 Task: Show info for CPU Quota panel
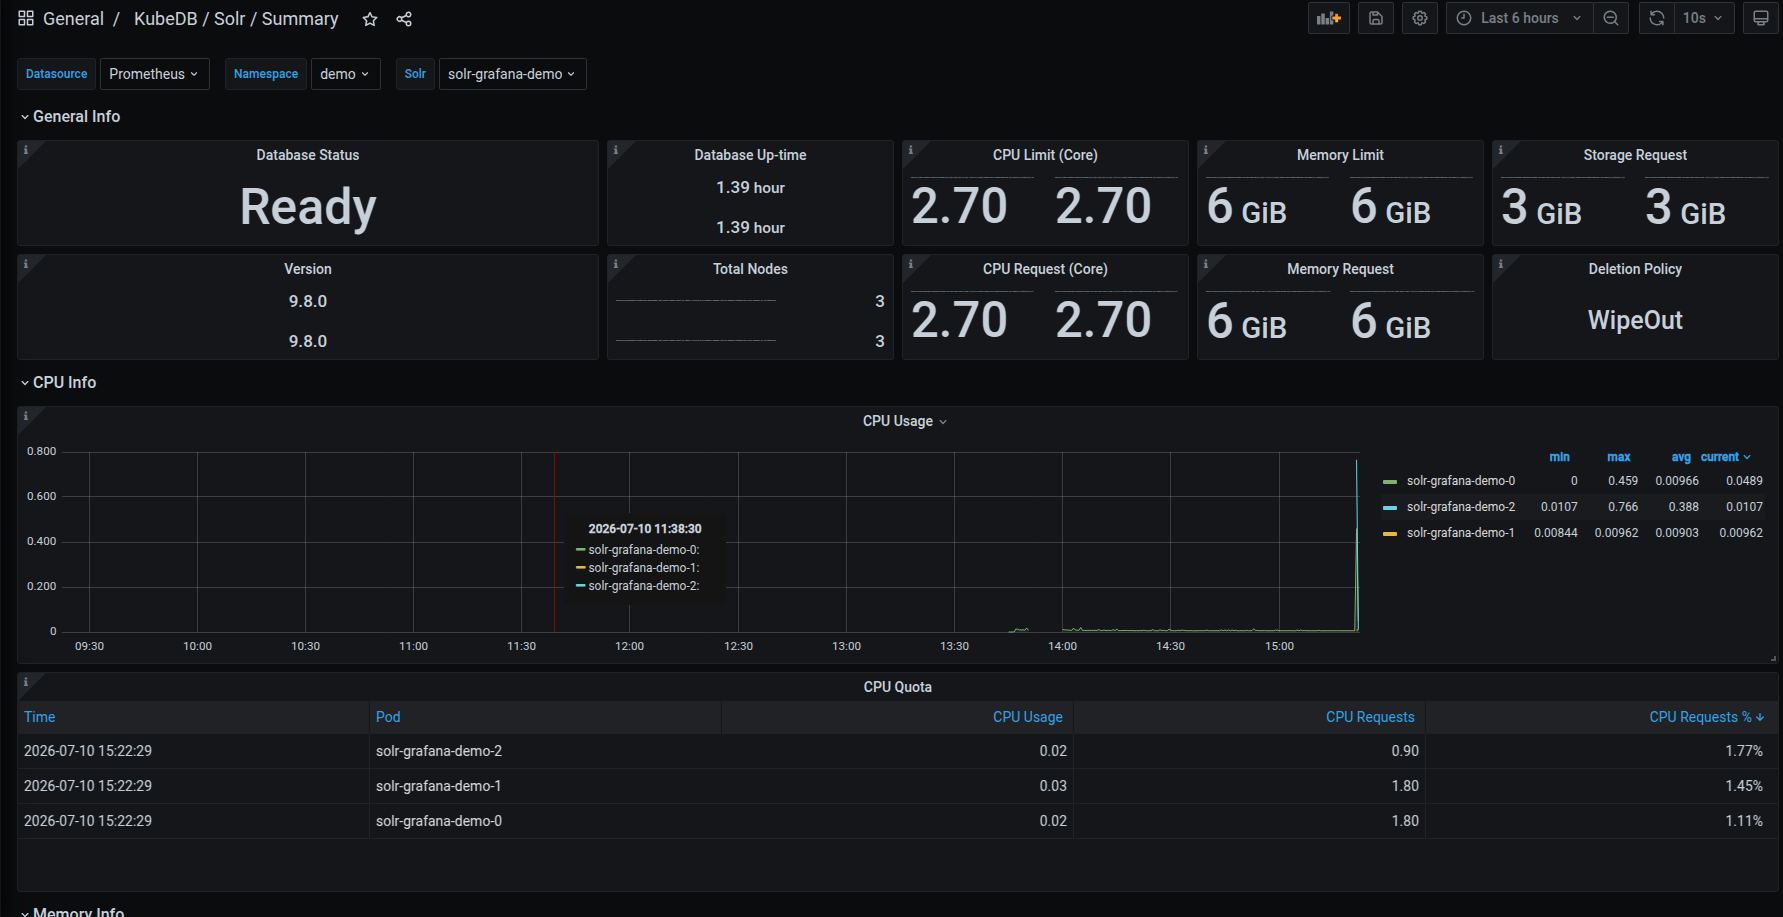[26, 682]
